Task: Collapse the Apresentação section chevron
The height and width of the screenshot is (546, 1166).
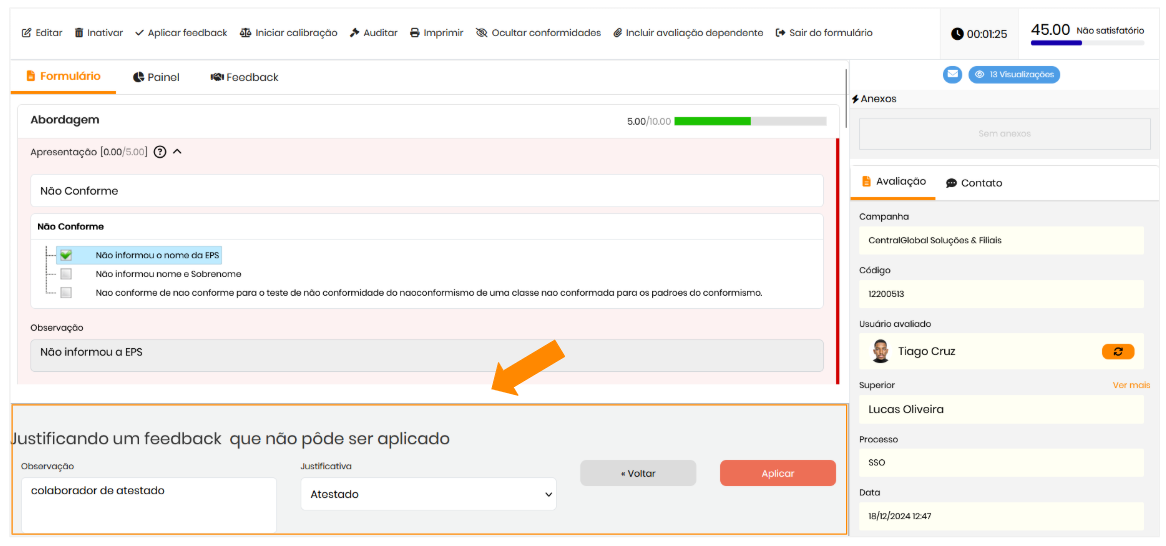Action: point(178,152)
